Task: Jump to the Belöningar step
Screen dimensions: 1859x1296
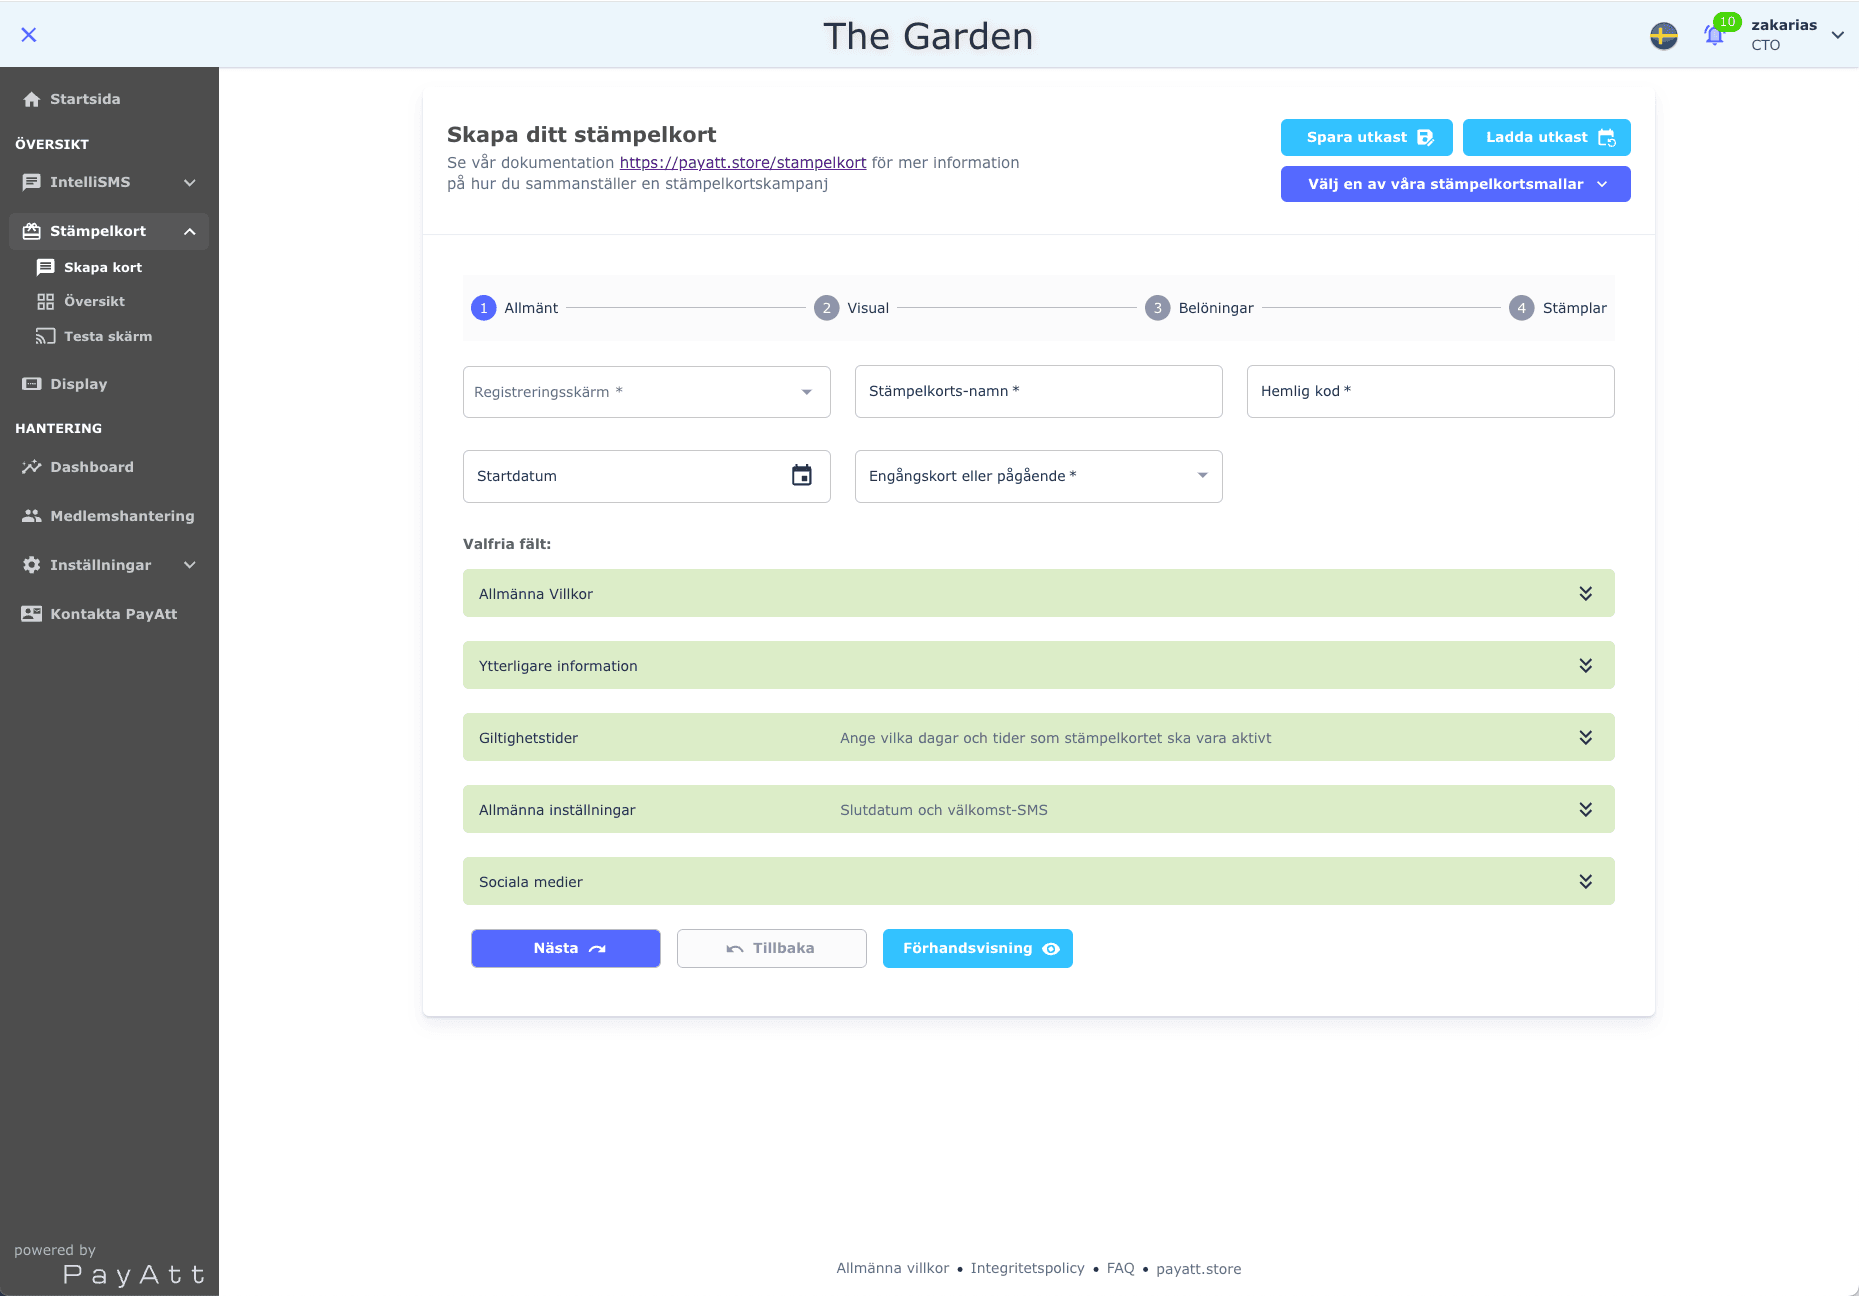Action: click(1199, 308)
